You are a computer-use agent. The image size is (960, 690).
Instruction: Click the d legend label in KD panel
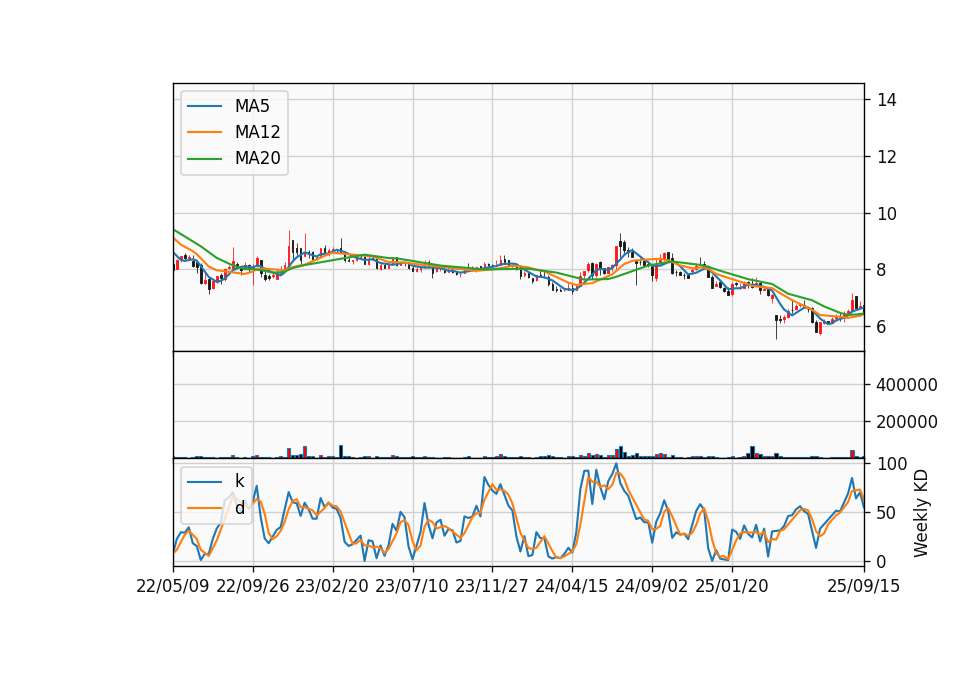(x=239, y=508)
